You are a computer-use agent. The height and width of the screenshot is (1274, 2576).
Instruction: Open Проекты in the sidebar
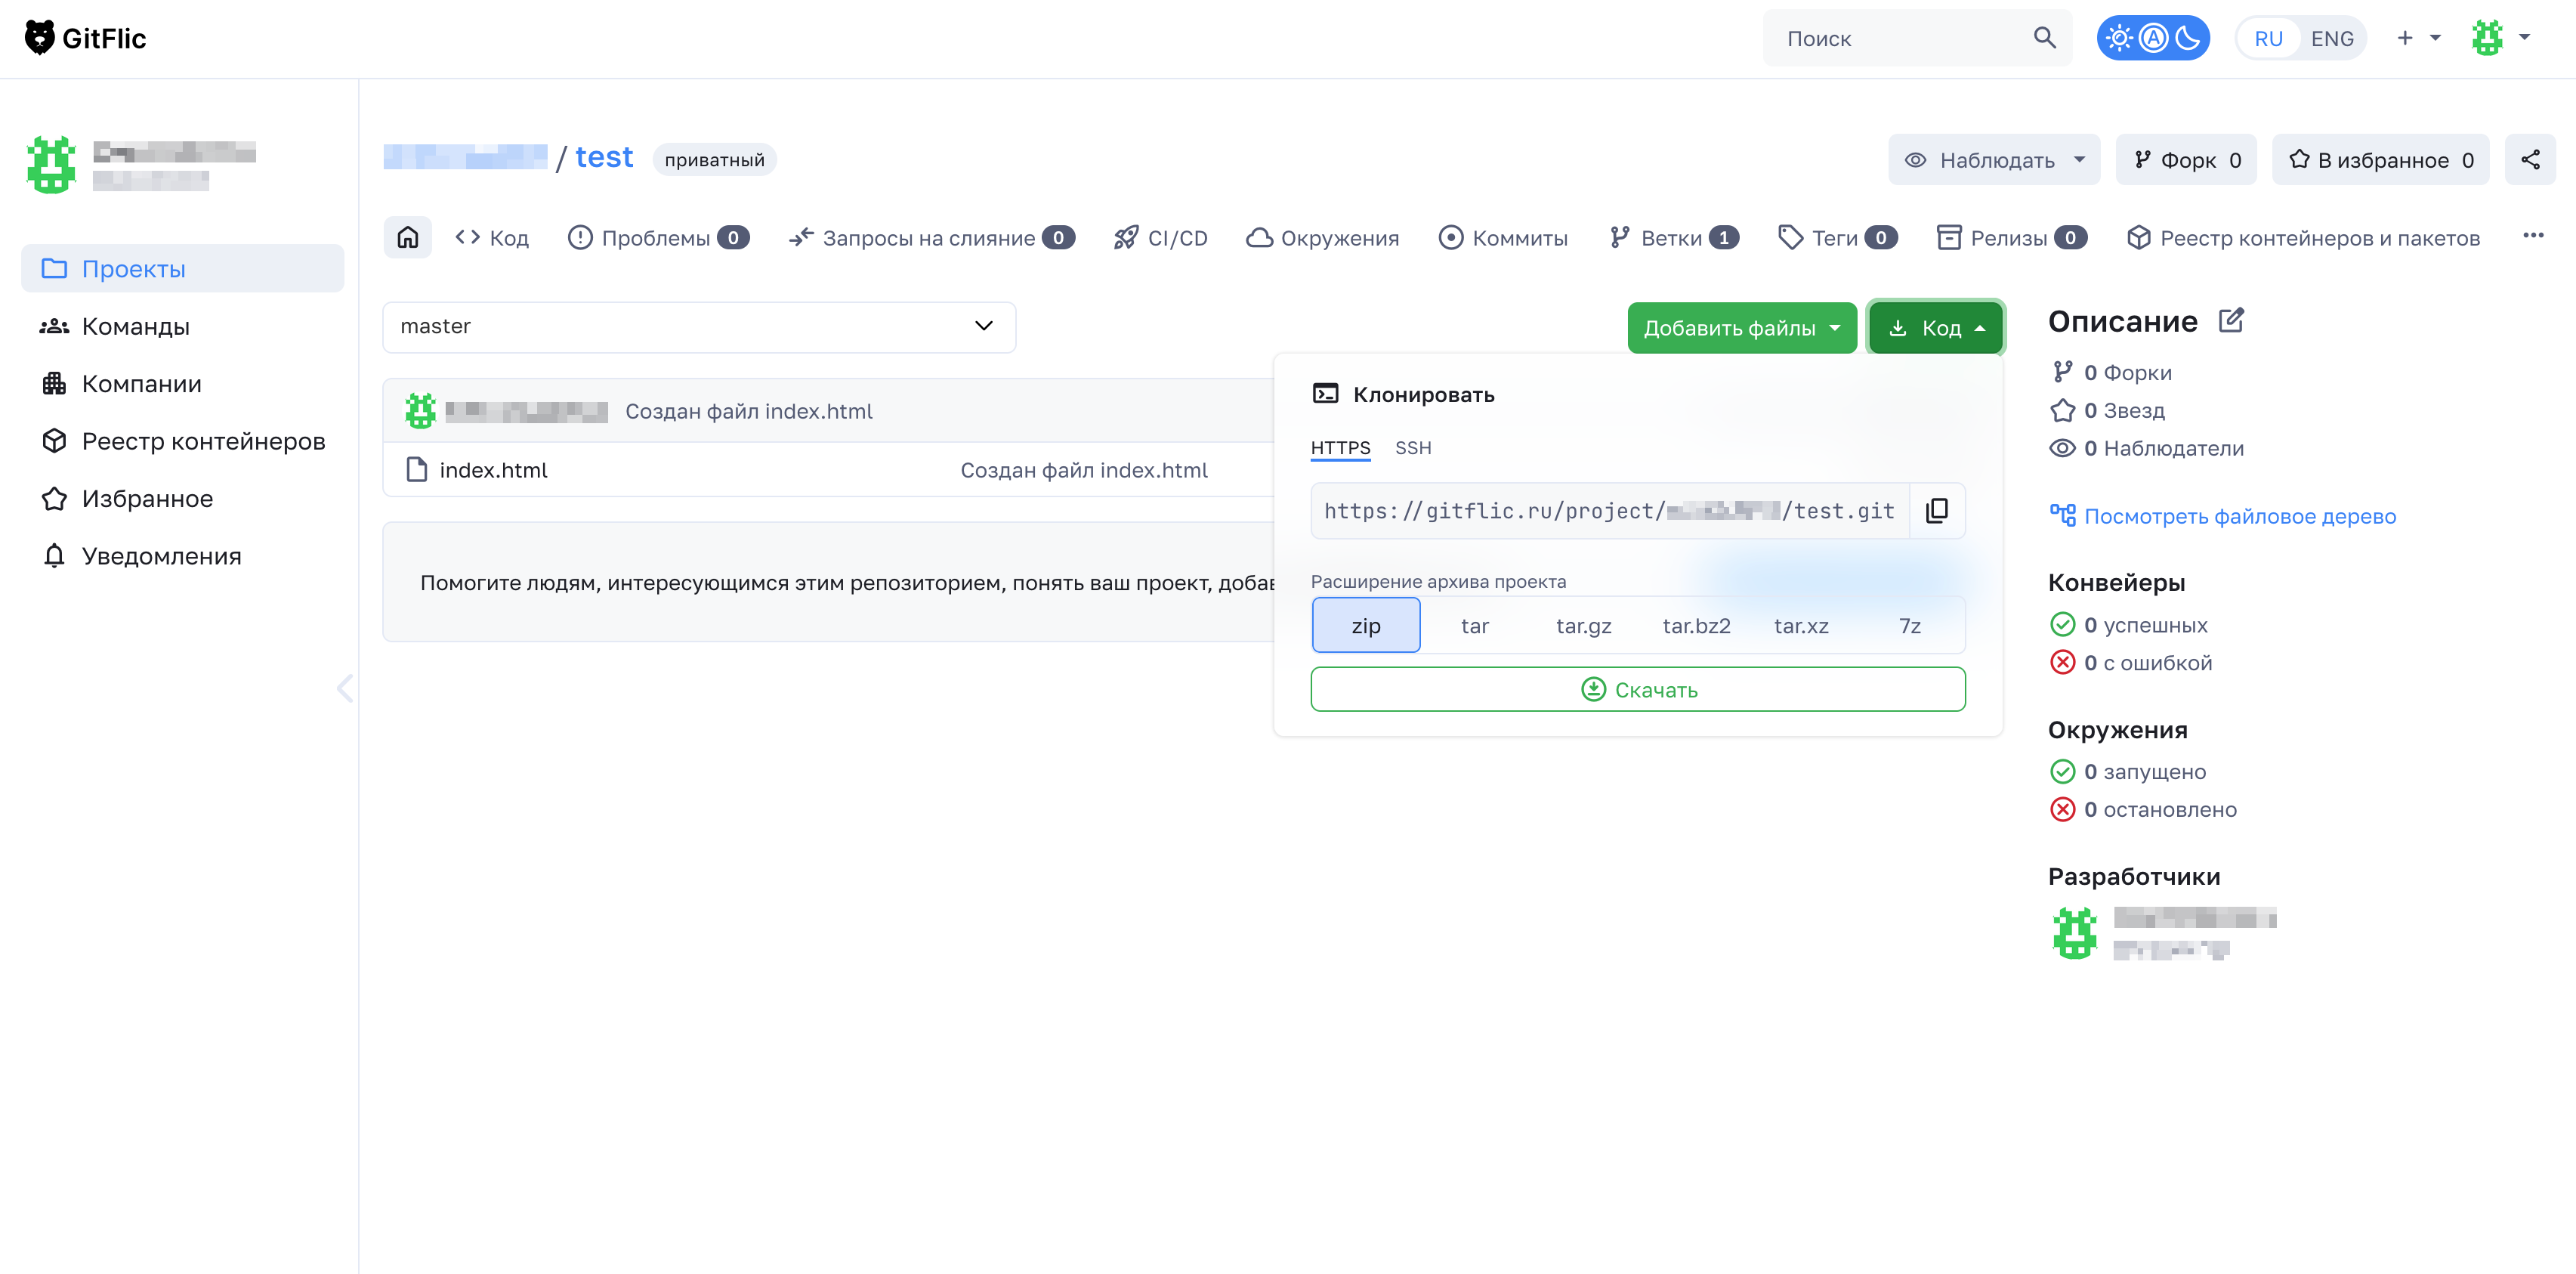pos(182,268)
